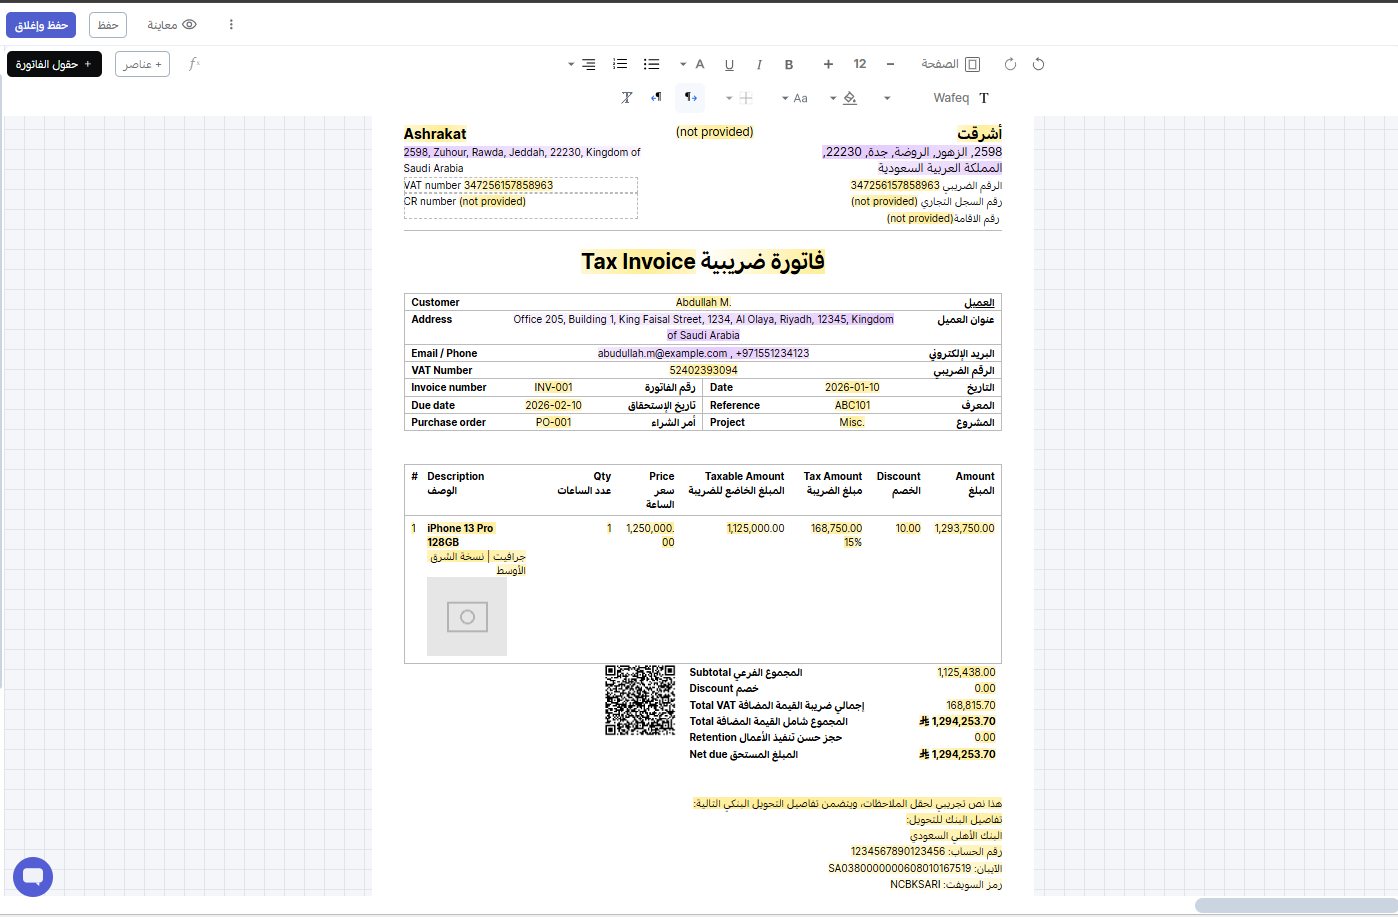This screenshot has width=1398, height=917.
Task: Click the عناصر add elements button
Action: pyautogui.click(x=142, y=64)
